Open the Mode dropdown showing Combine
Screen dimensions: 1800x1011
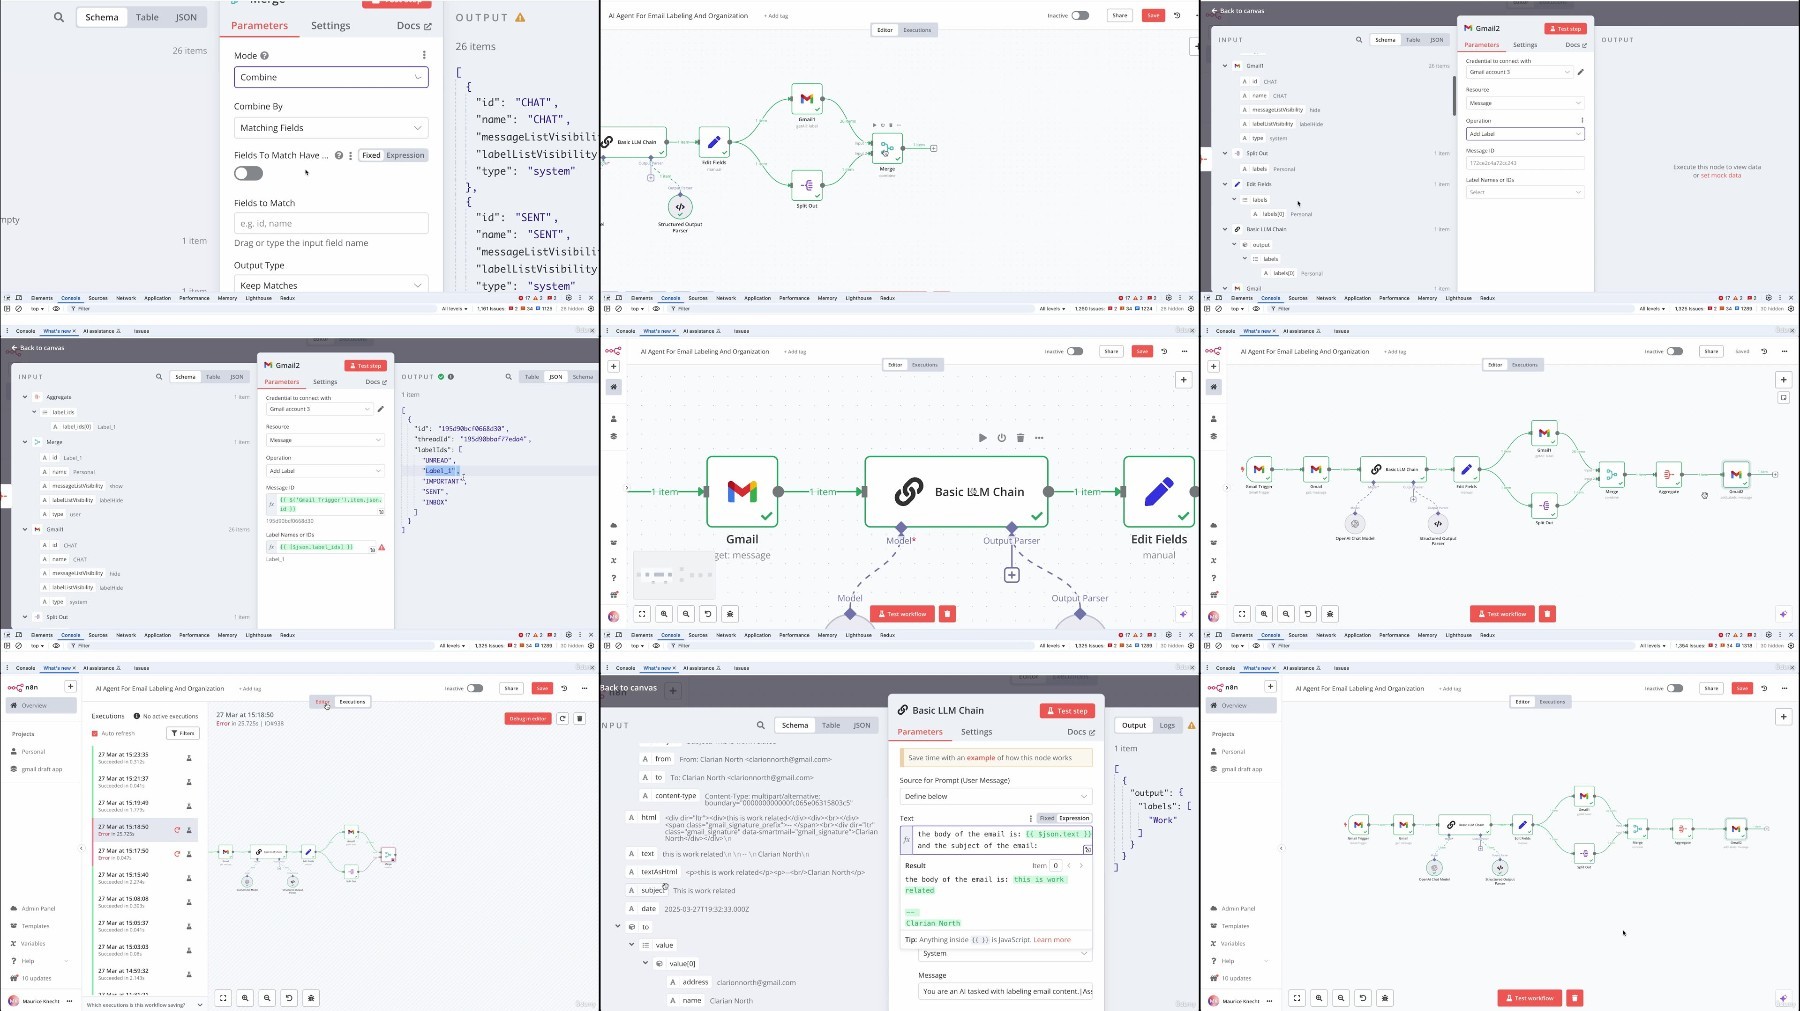pos(331,77)
